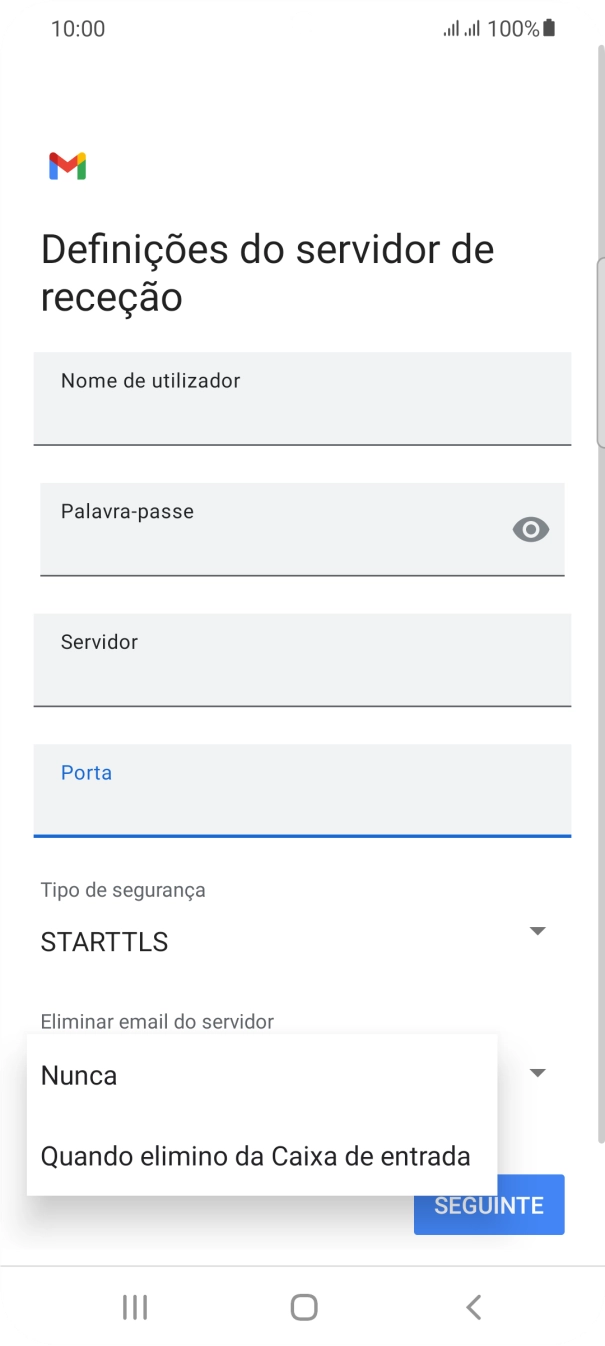Viewport: 605px width, 1346px height.
Task: Tap the Recents button in navigation bar
Action: click(134, 1306)
